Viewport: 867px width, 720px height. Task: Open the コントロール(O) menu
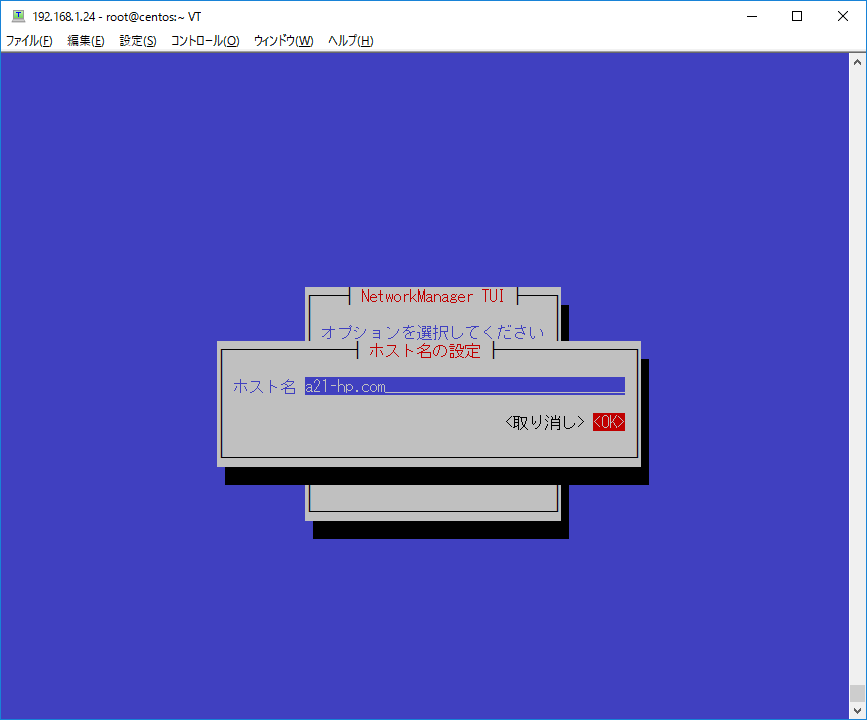point(205,41)
